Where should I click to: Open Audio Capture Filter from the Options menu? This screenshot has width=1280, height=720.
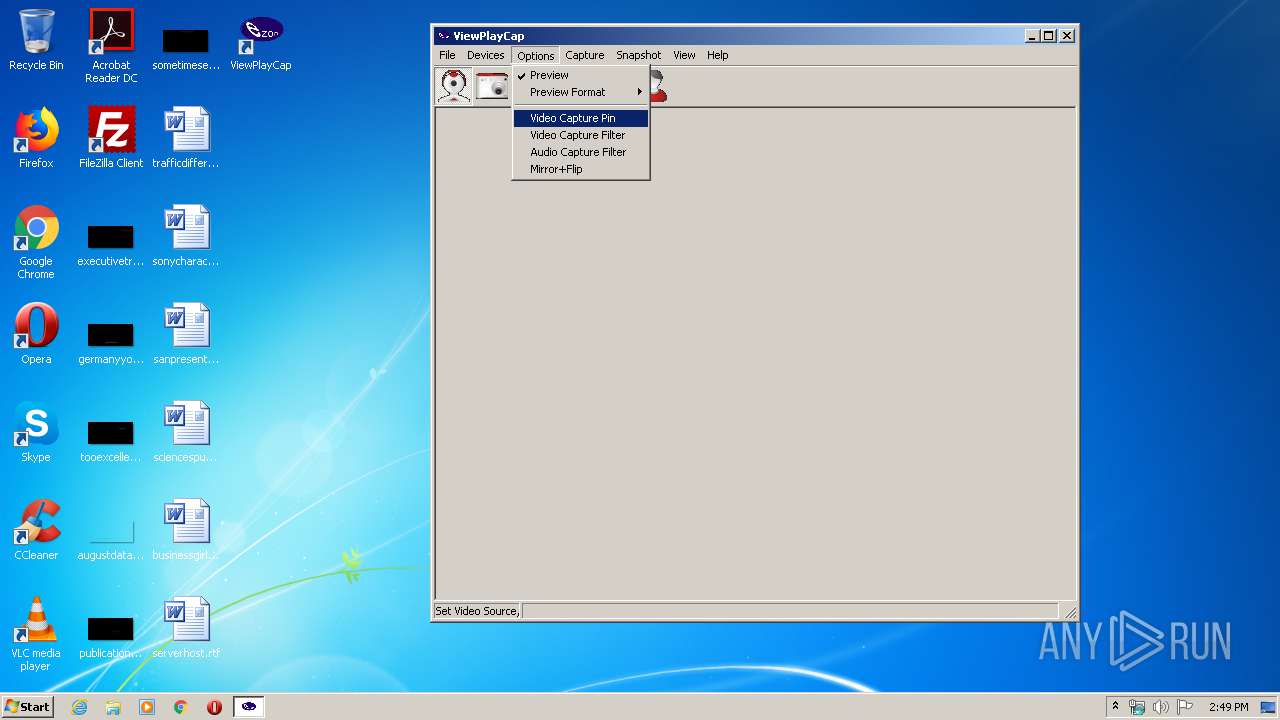tap(580, 152)
